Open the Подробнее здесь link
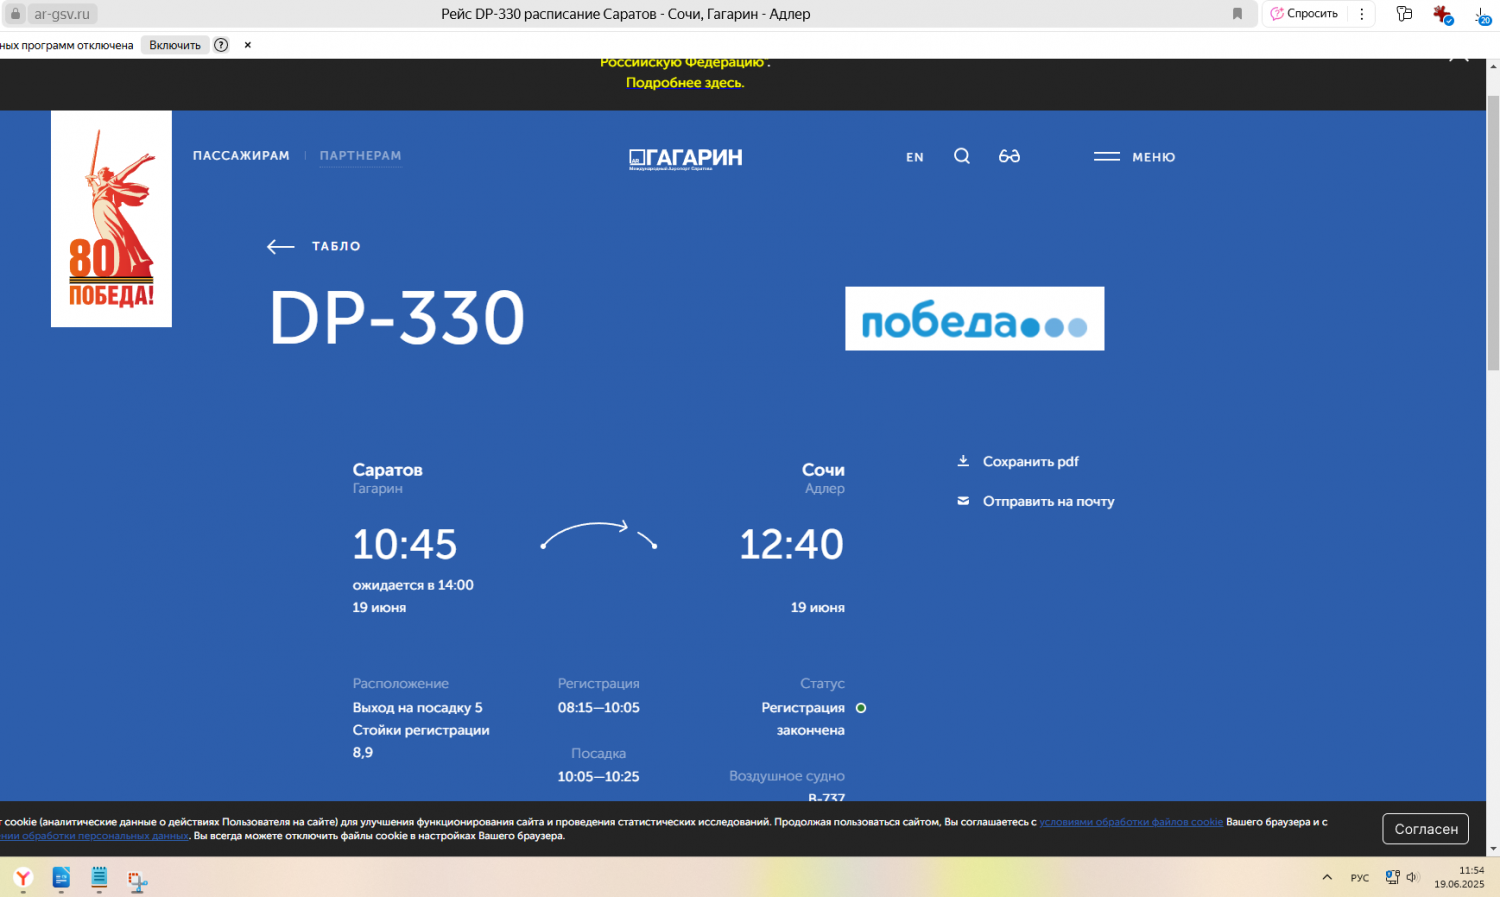The image size is (1500, 897). coord(685,83)
